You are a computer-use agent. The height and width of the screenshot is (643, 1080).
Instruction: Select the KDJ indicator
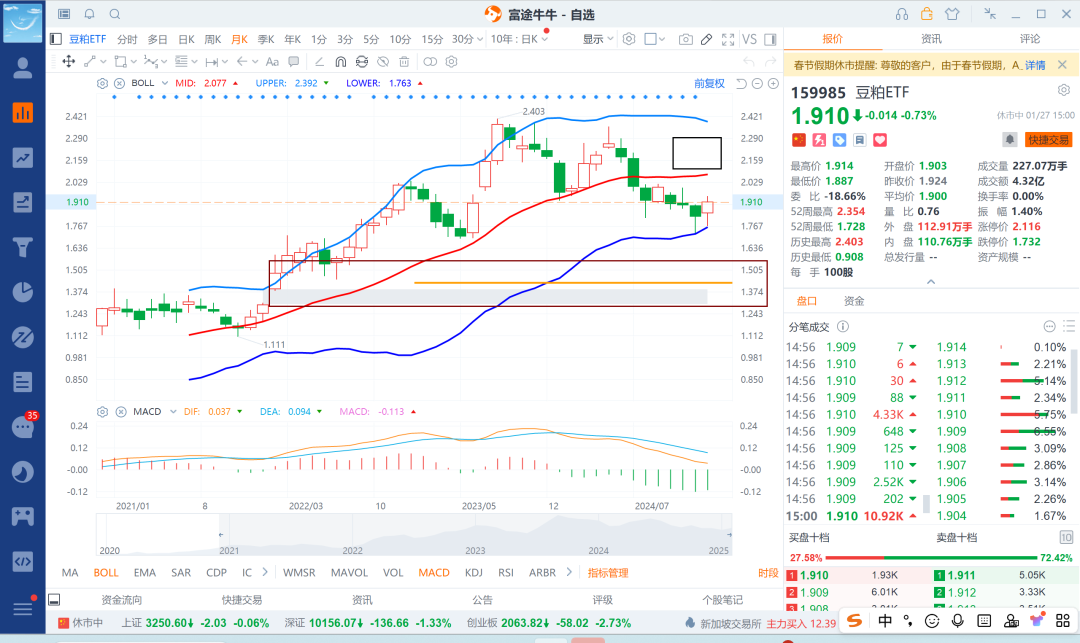[474, 573]
